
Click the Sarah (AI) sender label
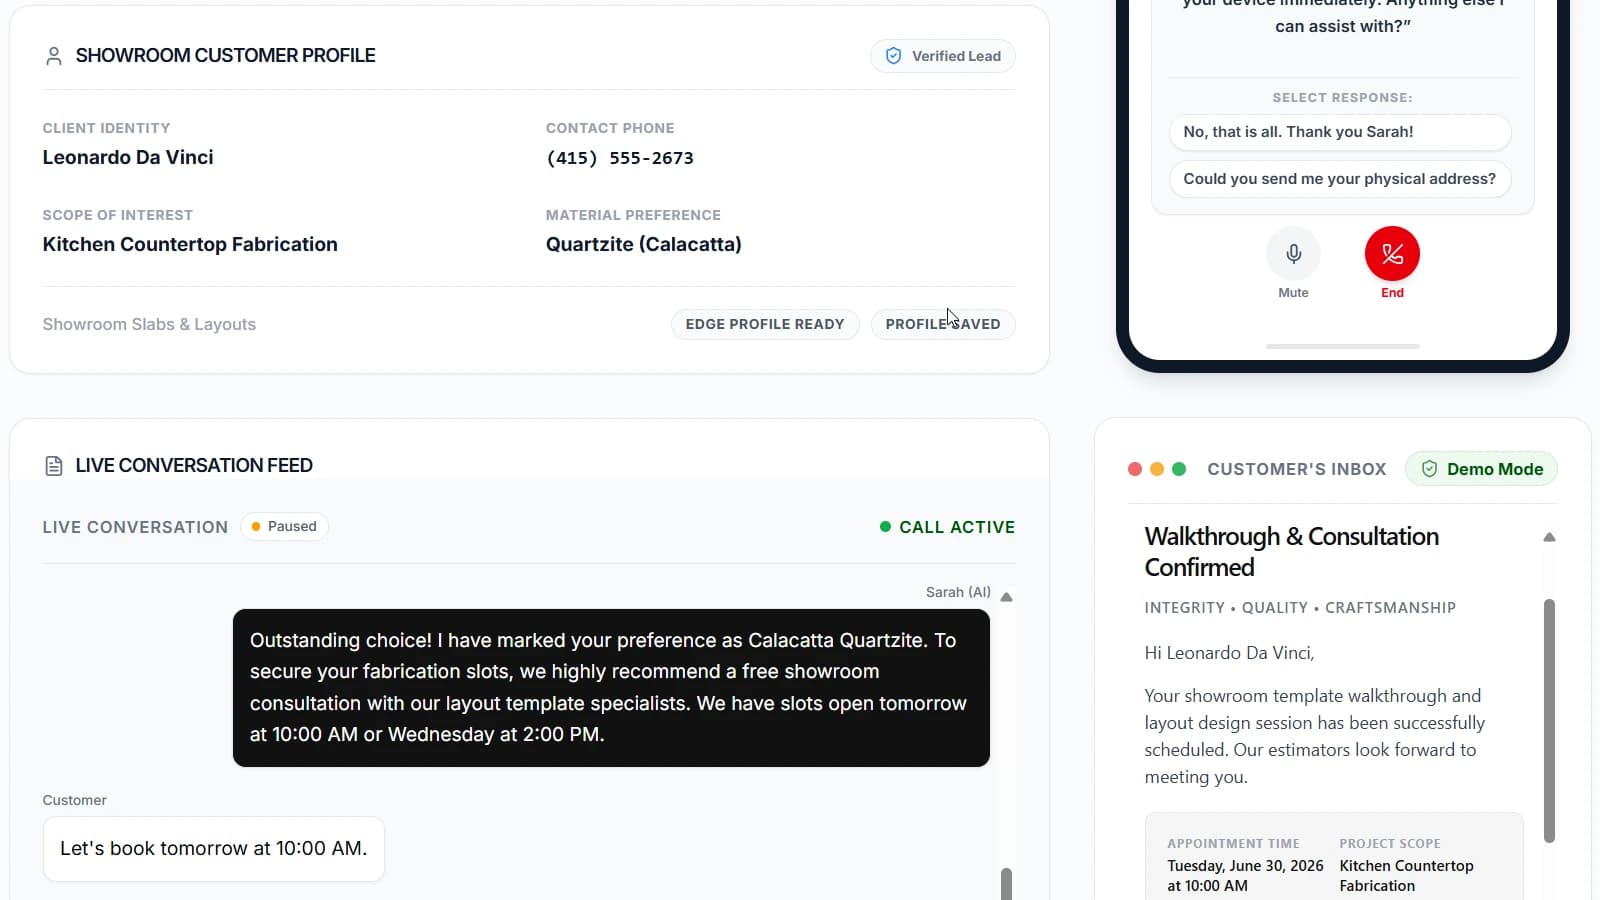point(958,592)
